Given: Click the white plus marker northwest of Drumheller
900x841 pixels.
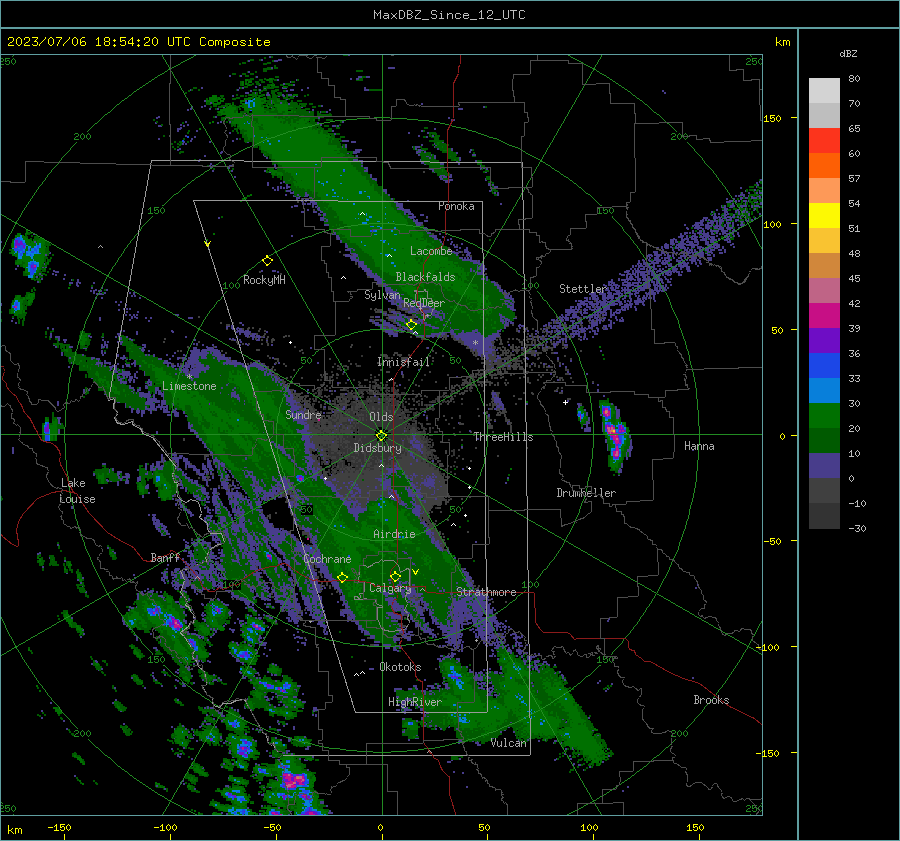Looking at the screenshot, I should click(565, 402).
